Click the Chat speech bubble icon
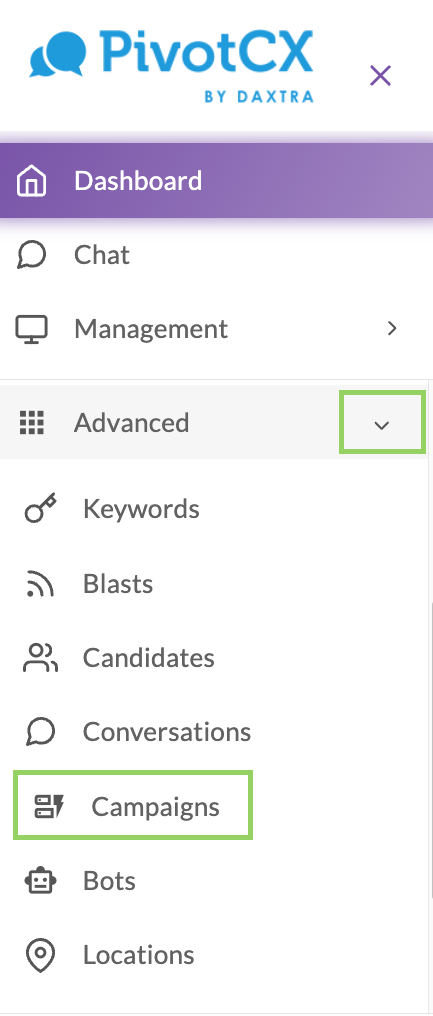The height and width of the screenshot is (1016, 433). (x=31, y=255)
